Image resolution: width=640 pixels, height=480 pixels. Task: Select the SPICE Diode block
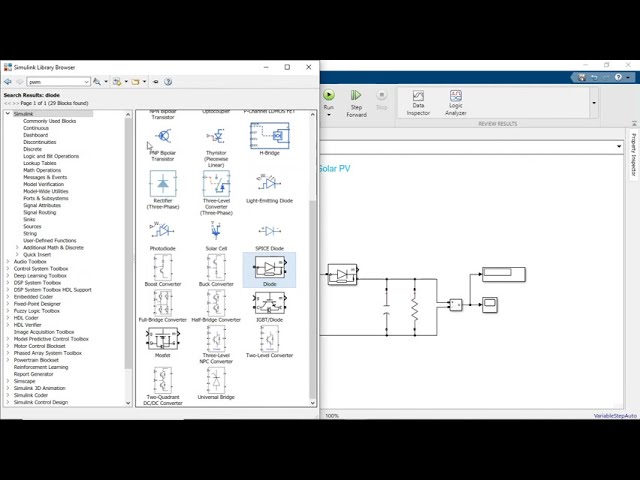[269, 237]
